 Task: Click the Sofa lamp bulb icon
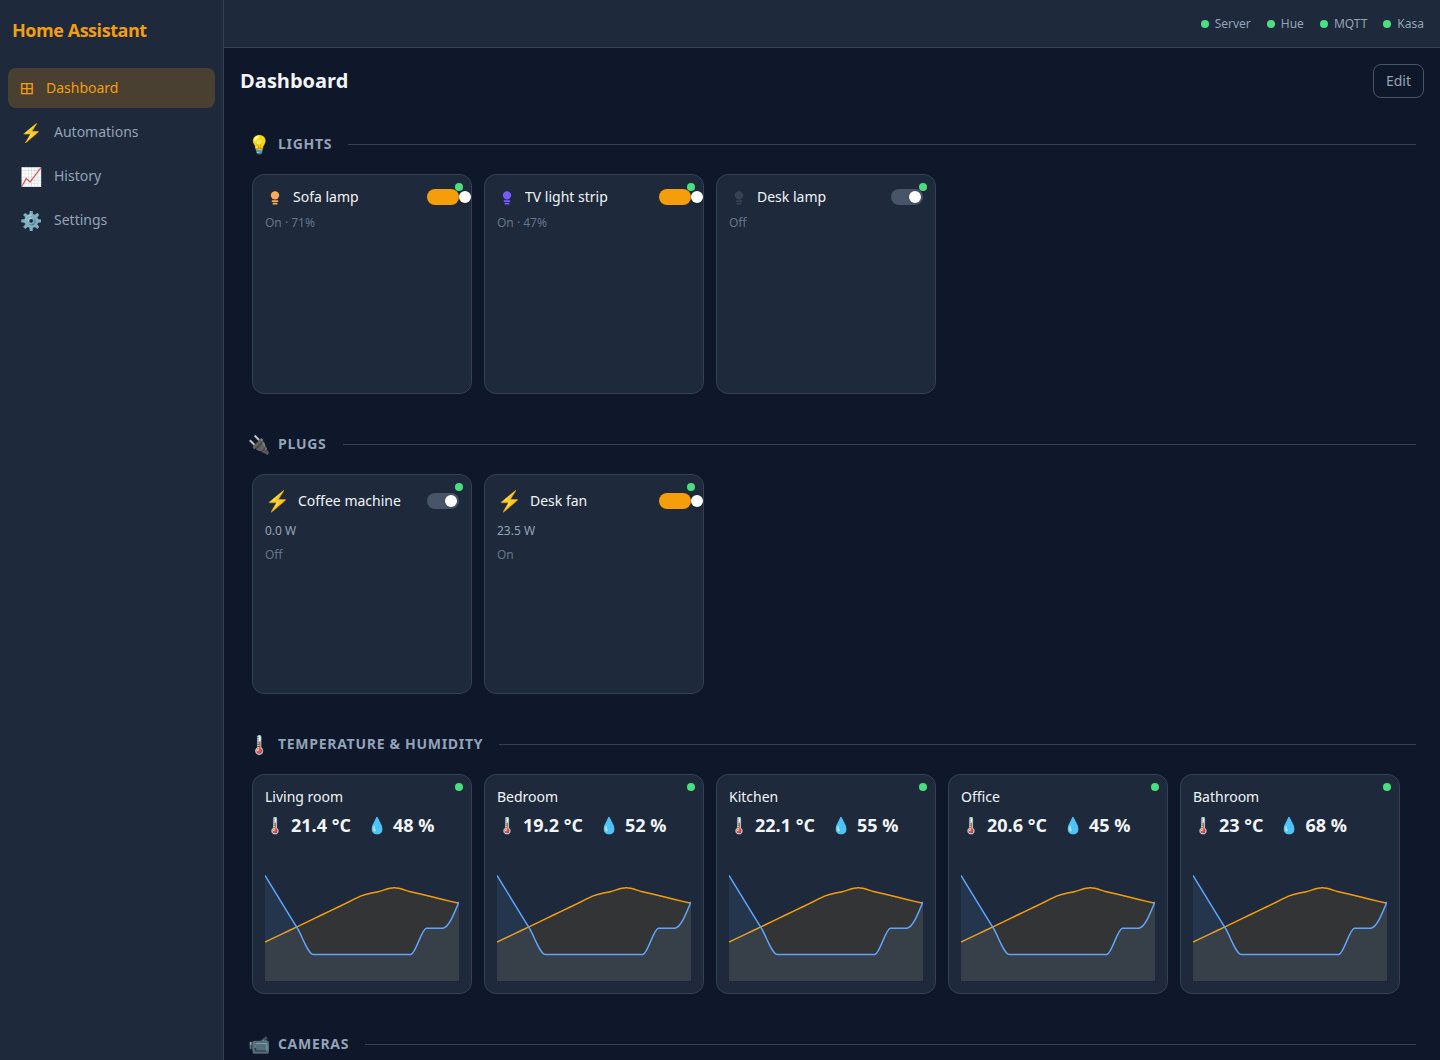pos(275,197)
